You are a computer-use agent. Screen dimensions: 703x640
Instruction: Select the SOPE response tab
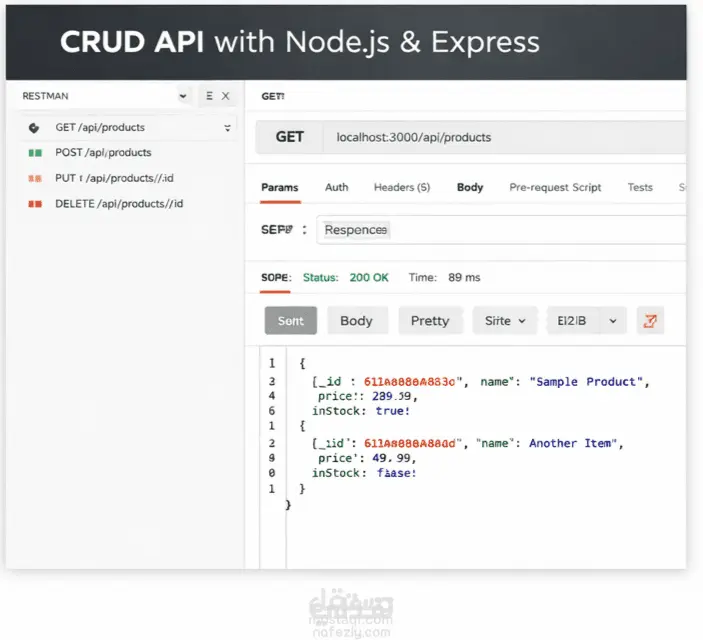click(276, 278)
